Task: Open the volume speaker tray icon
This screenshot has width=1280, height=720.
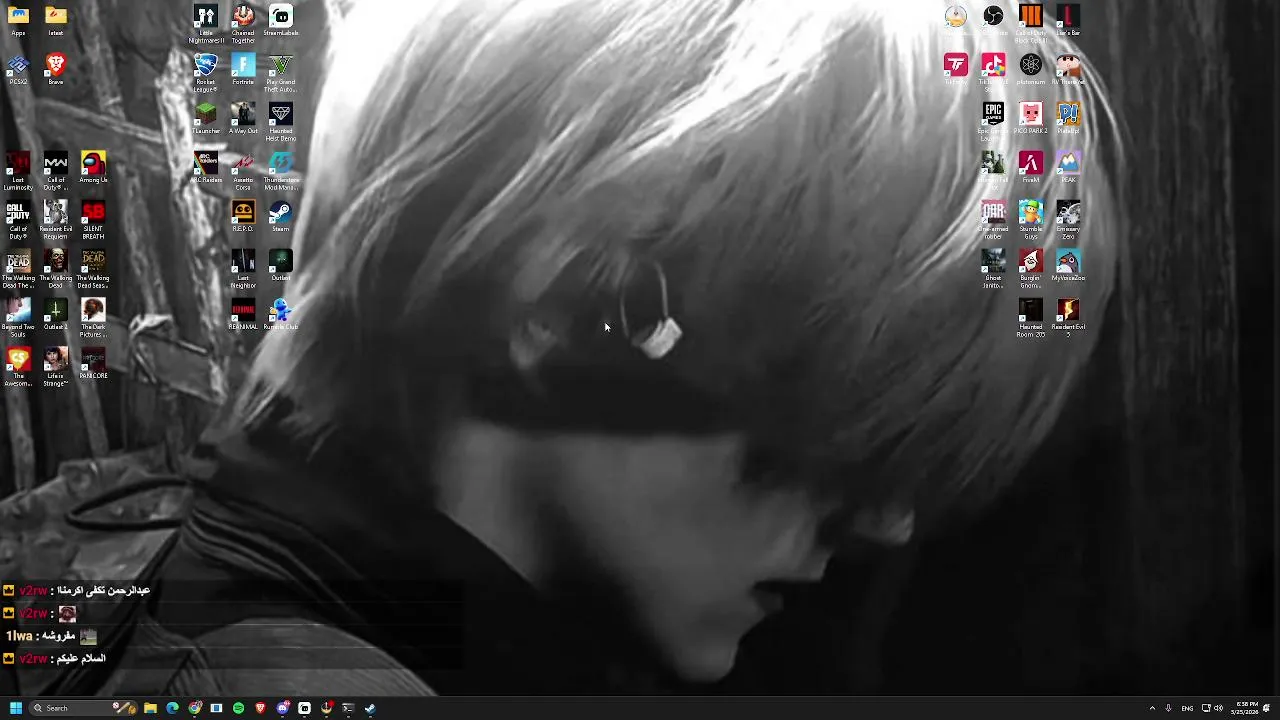Action: [1218, 708]
